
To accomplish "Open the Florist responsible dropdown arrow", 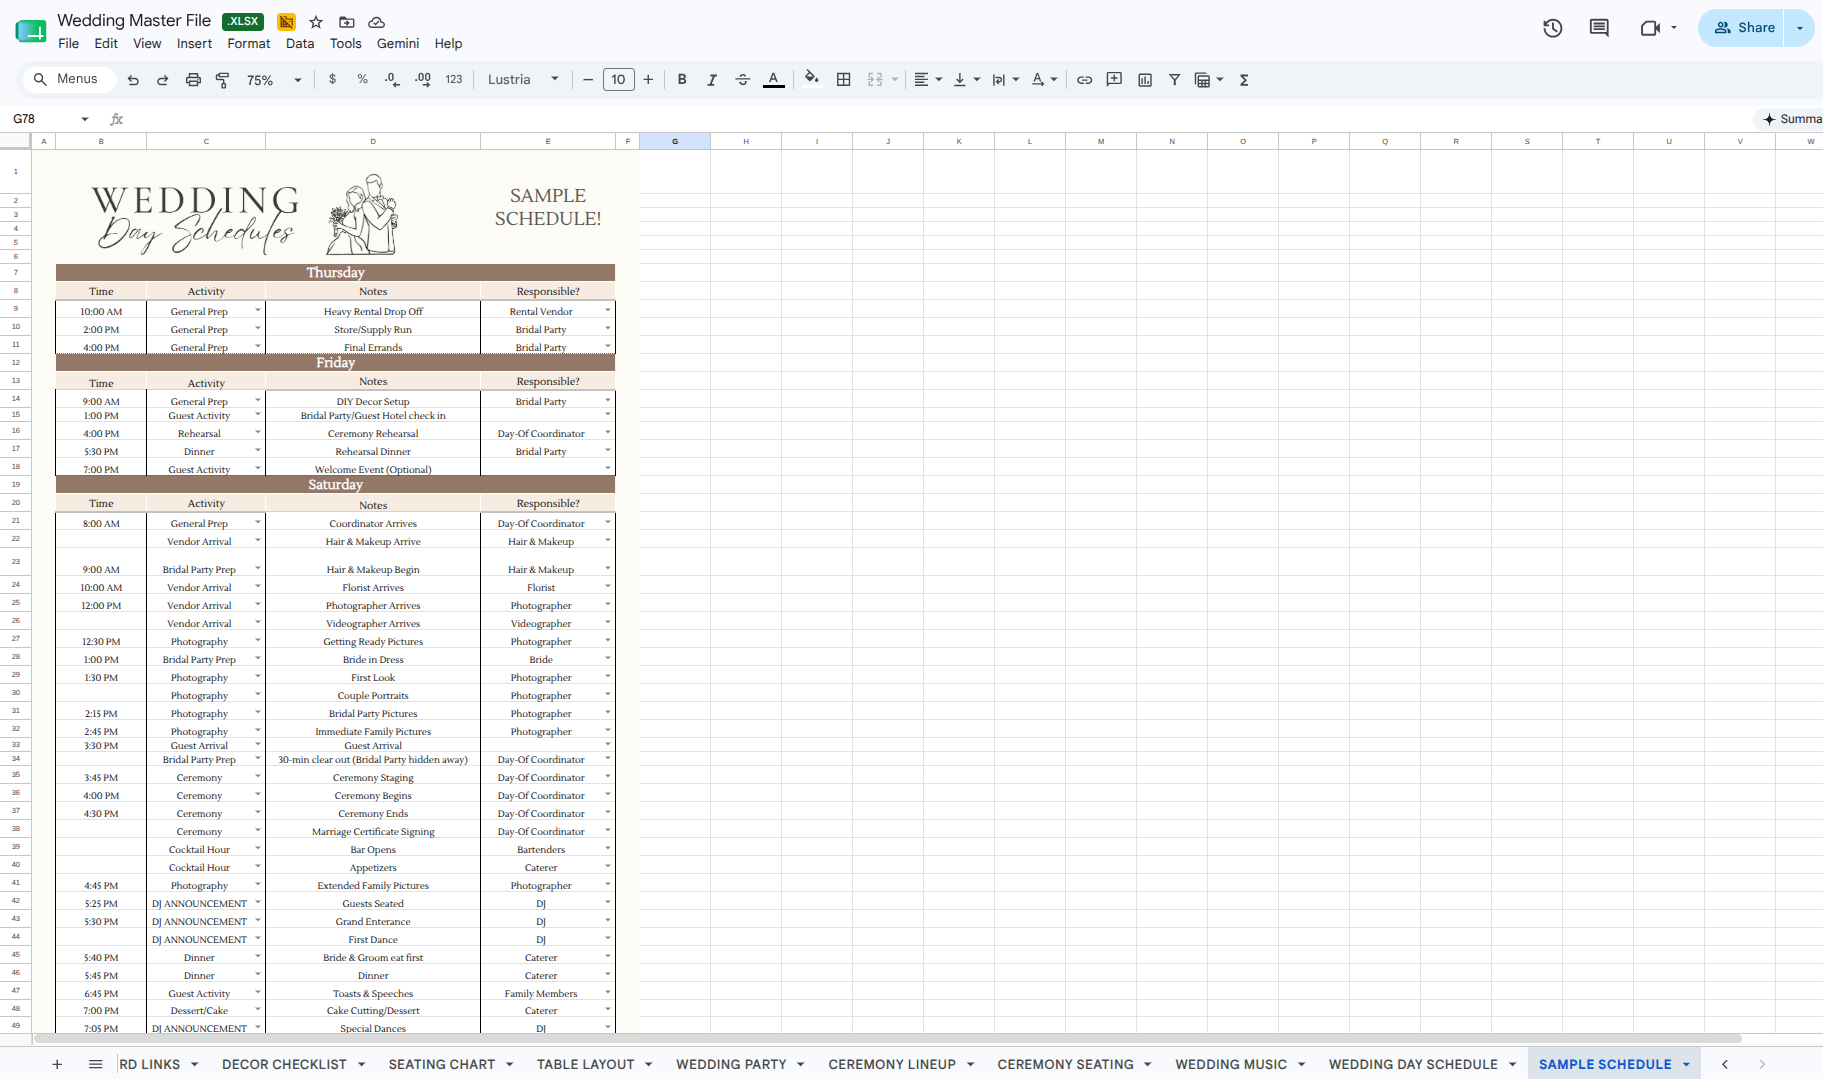I will click(x=607, y=586).
